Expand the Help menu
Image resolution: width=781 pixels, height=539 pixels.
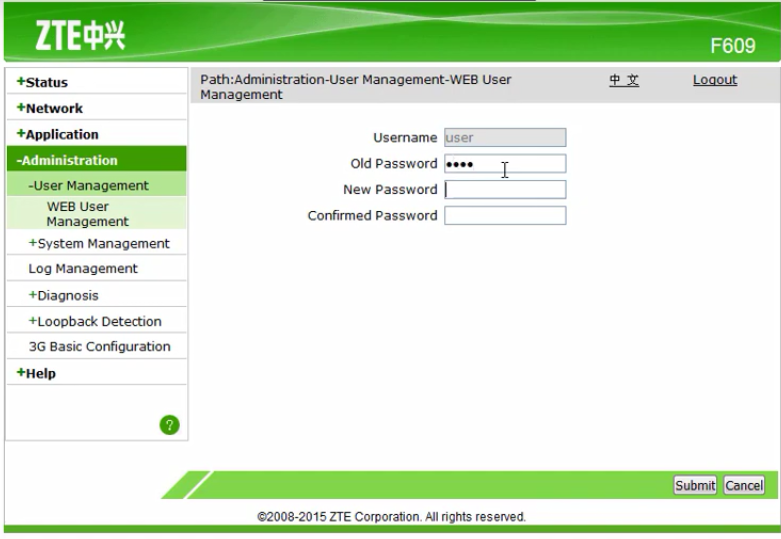pos(36,373)
